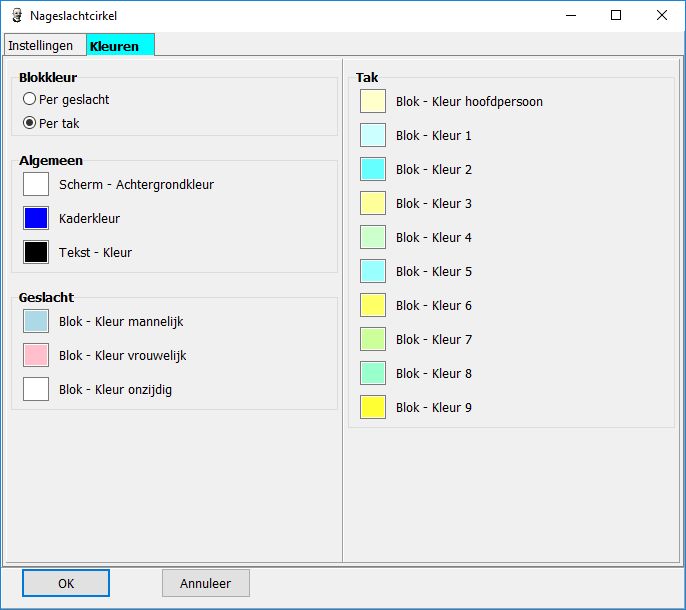The image size is (686, 610).
Task: Click the OK button
Action: (66, 583)
